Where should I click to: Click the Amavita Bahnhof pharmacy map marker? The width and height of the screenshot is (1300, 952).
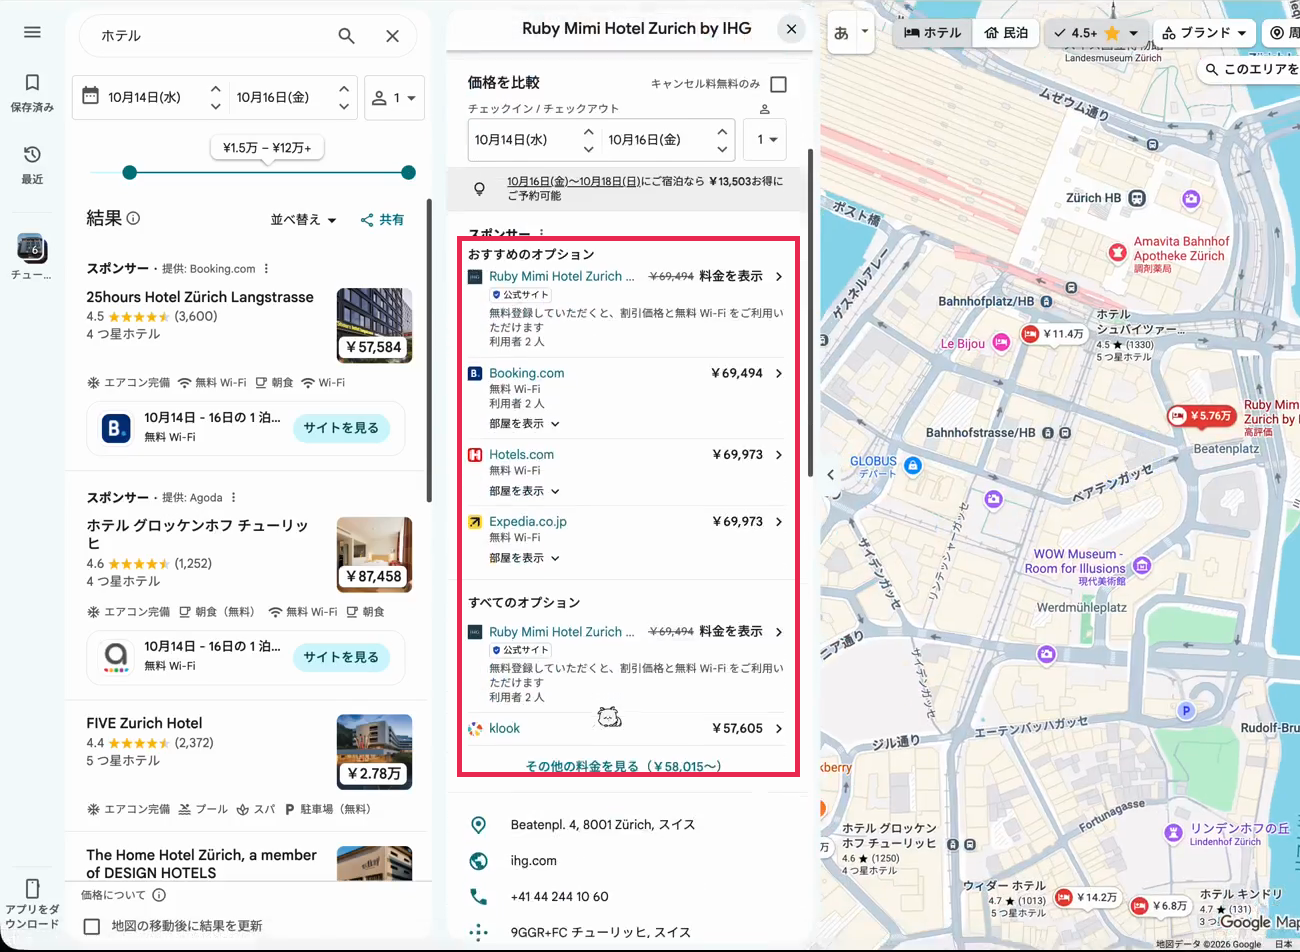[1118, 252]
